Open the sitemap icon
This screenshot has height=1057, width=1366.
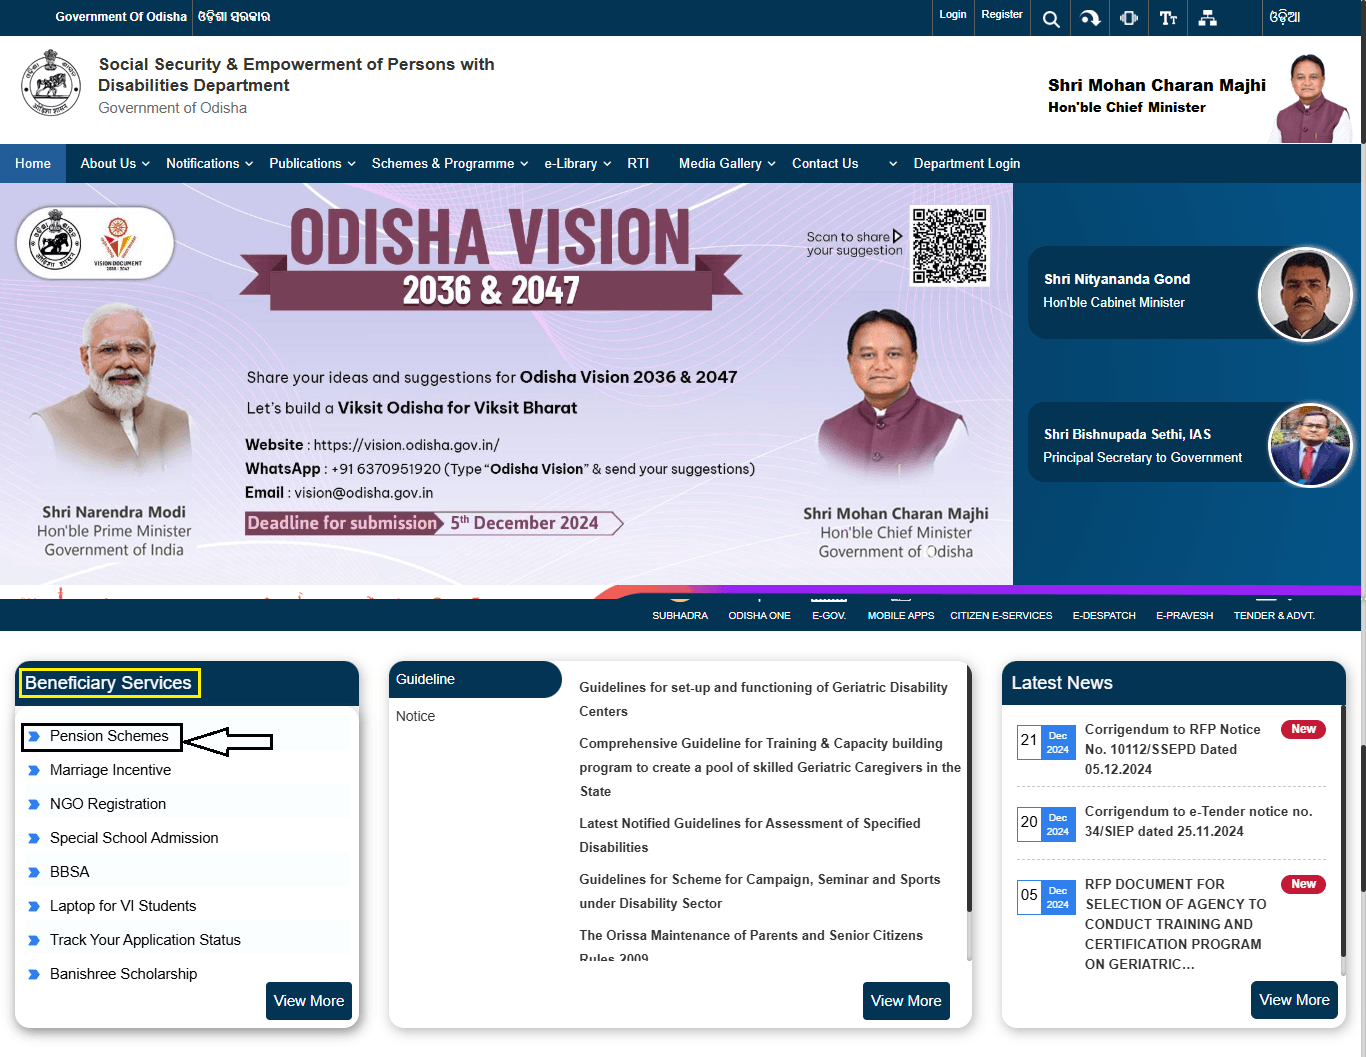(x=1208, y=18)
